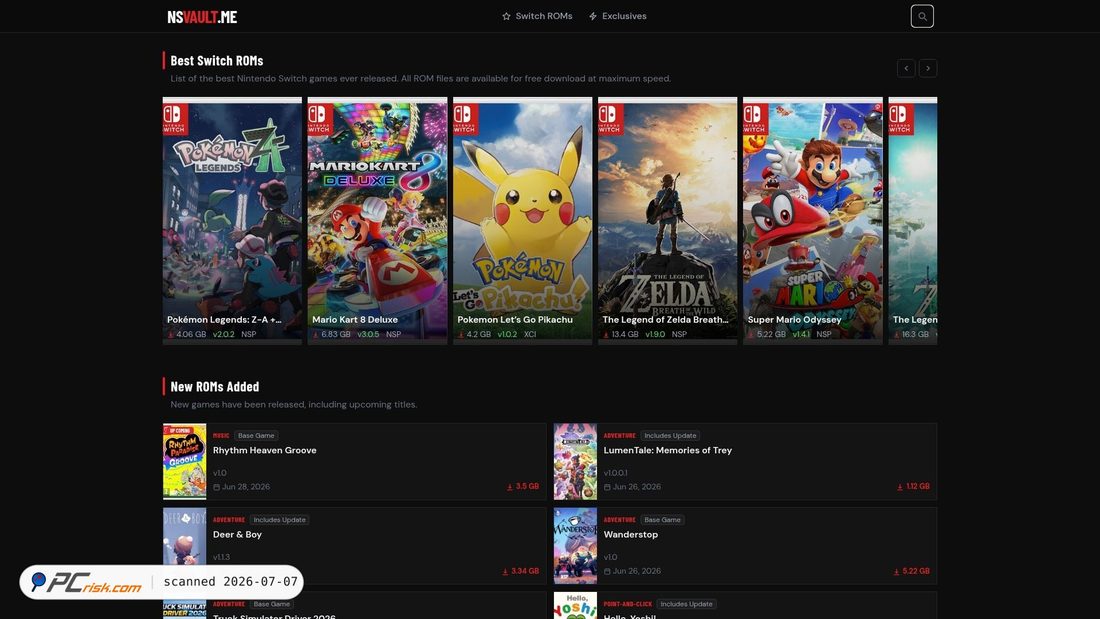Open Wanderstop listing title
Viewport: 1100px width, 619px height.
631,535
